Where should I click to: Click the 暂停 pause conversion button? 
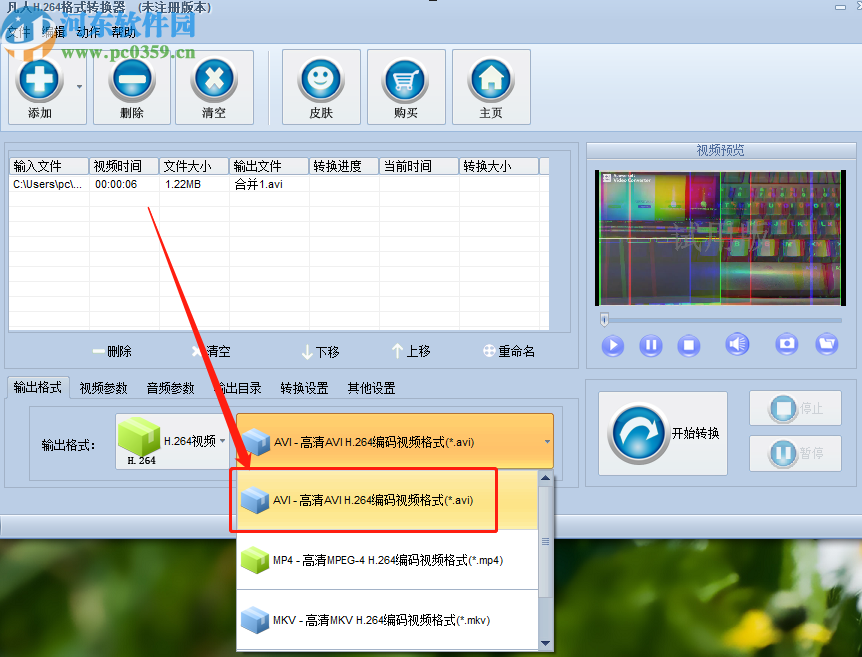pos(795,453)
